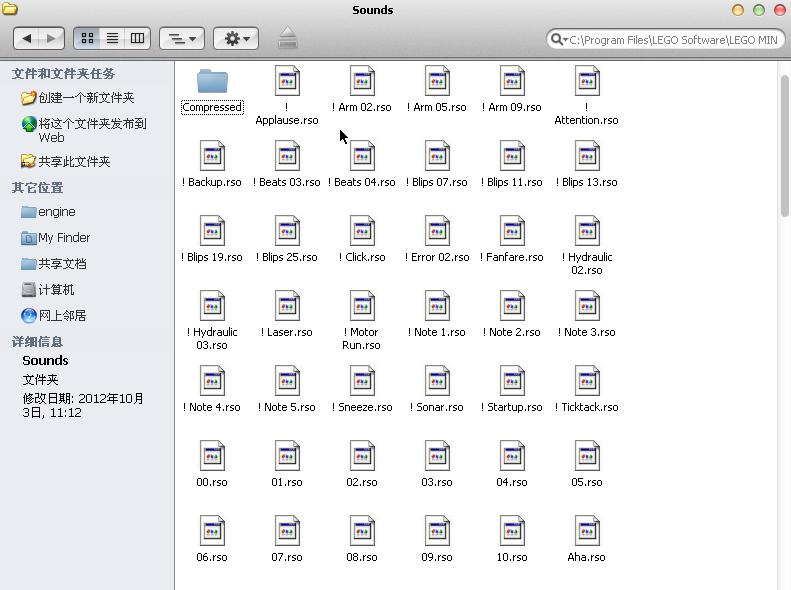791x590 pixels.
Task: Select the ! Beats 04.rso file
Action: click(x=362, y=164)
